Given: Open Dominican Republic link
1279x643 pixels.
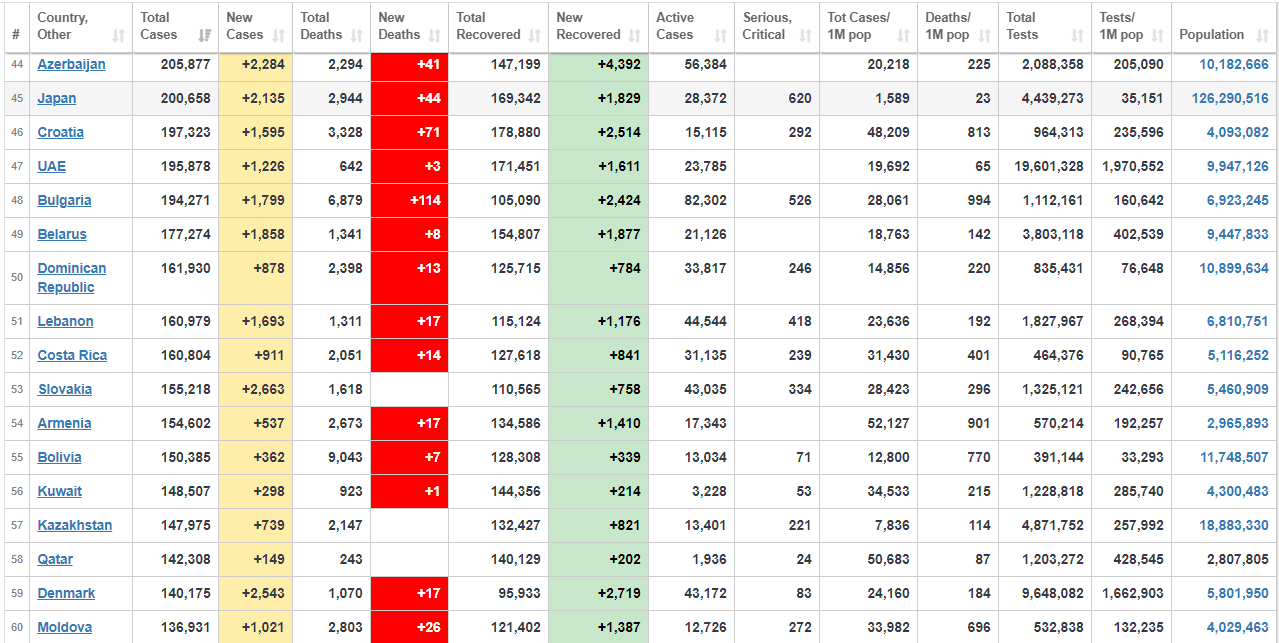Looking at the screenshot, I should point(72,277).
